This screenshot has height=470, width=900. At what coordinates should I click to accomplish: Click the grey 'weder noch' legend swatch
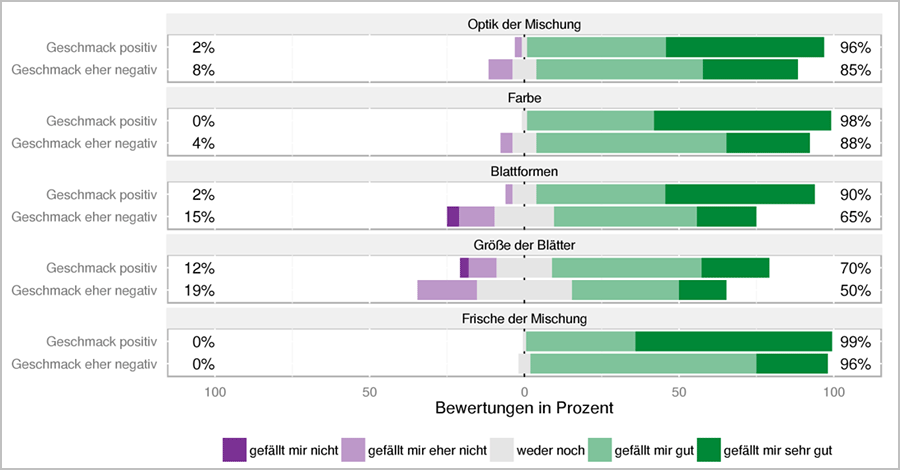(x=501, y=450)
